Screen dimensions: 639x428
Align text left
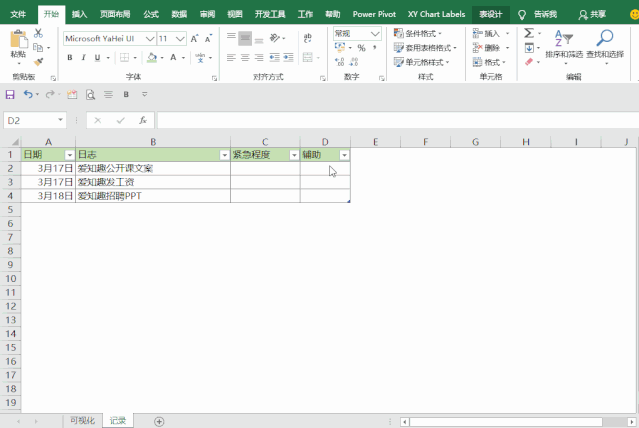(231, 57)
